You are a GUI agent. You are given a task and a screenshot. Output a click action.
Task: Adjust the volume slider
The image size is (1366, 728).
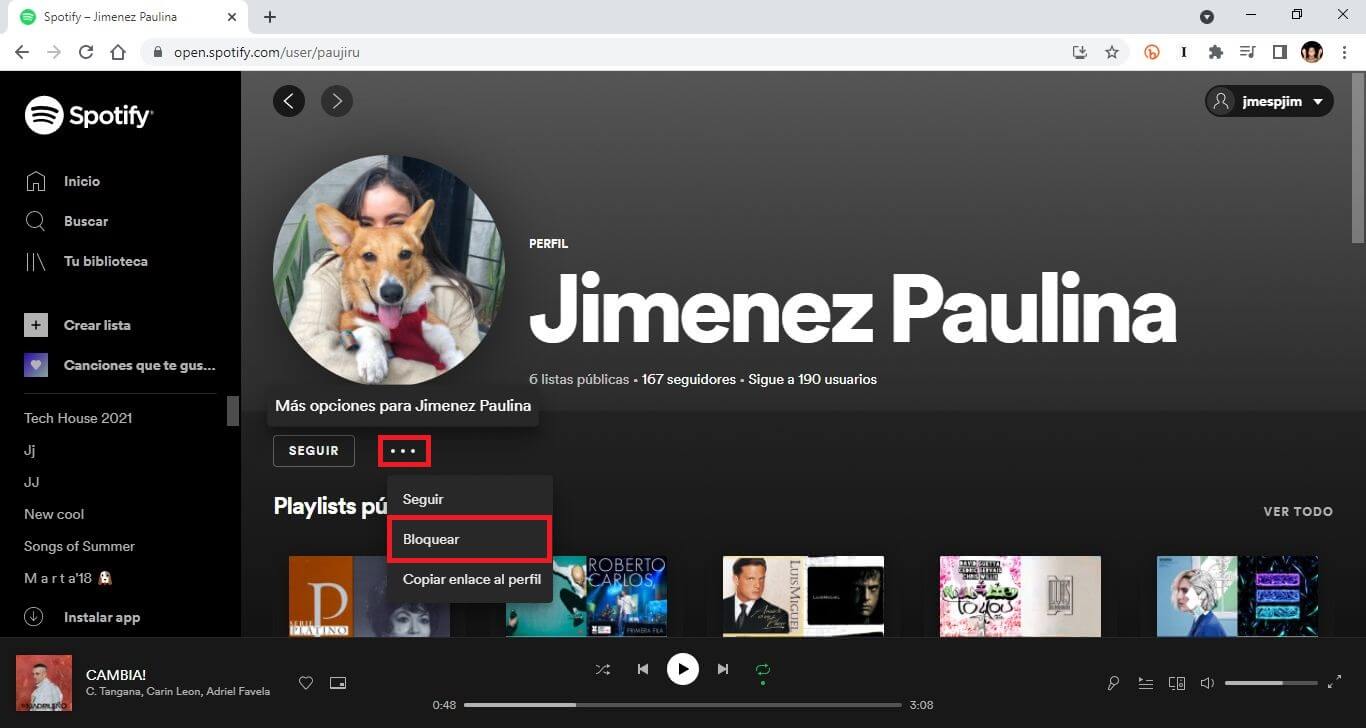click(x=1271, y=683)
